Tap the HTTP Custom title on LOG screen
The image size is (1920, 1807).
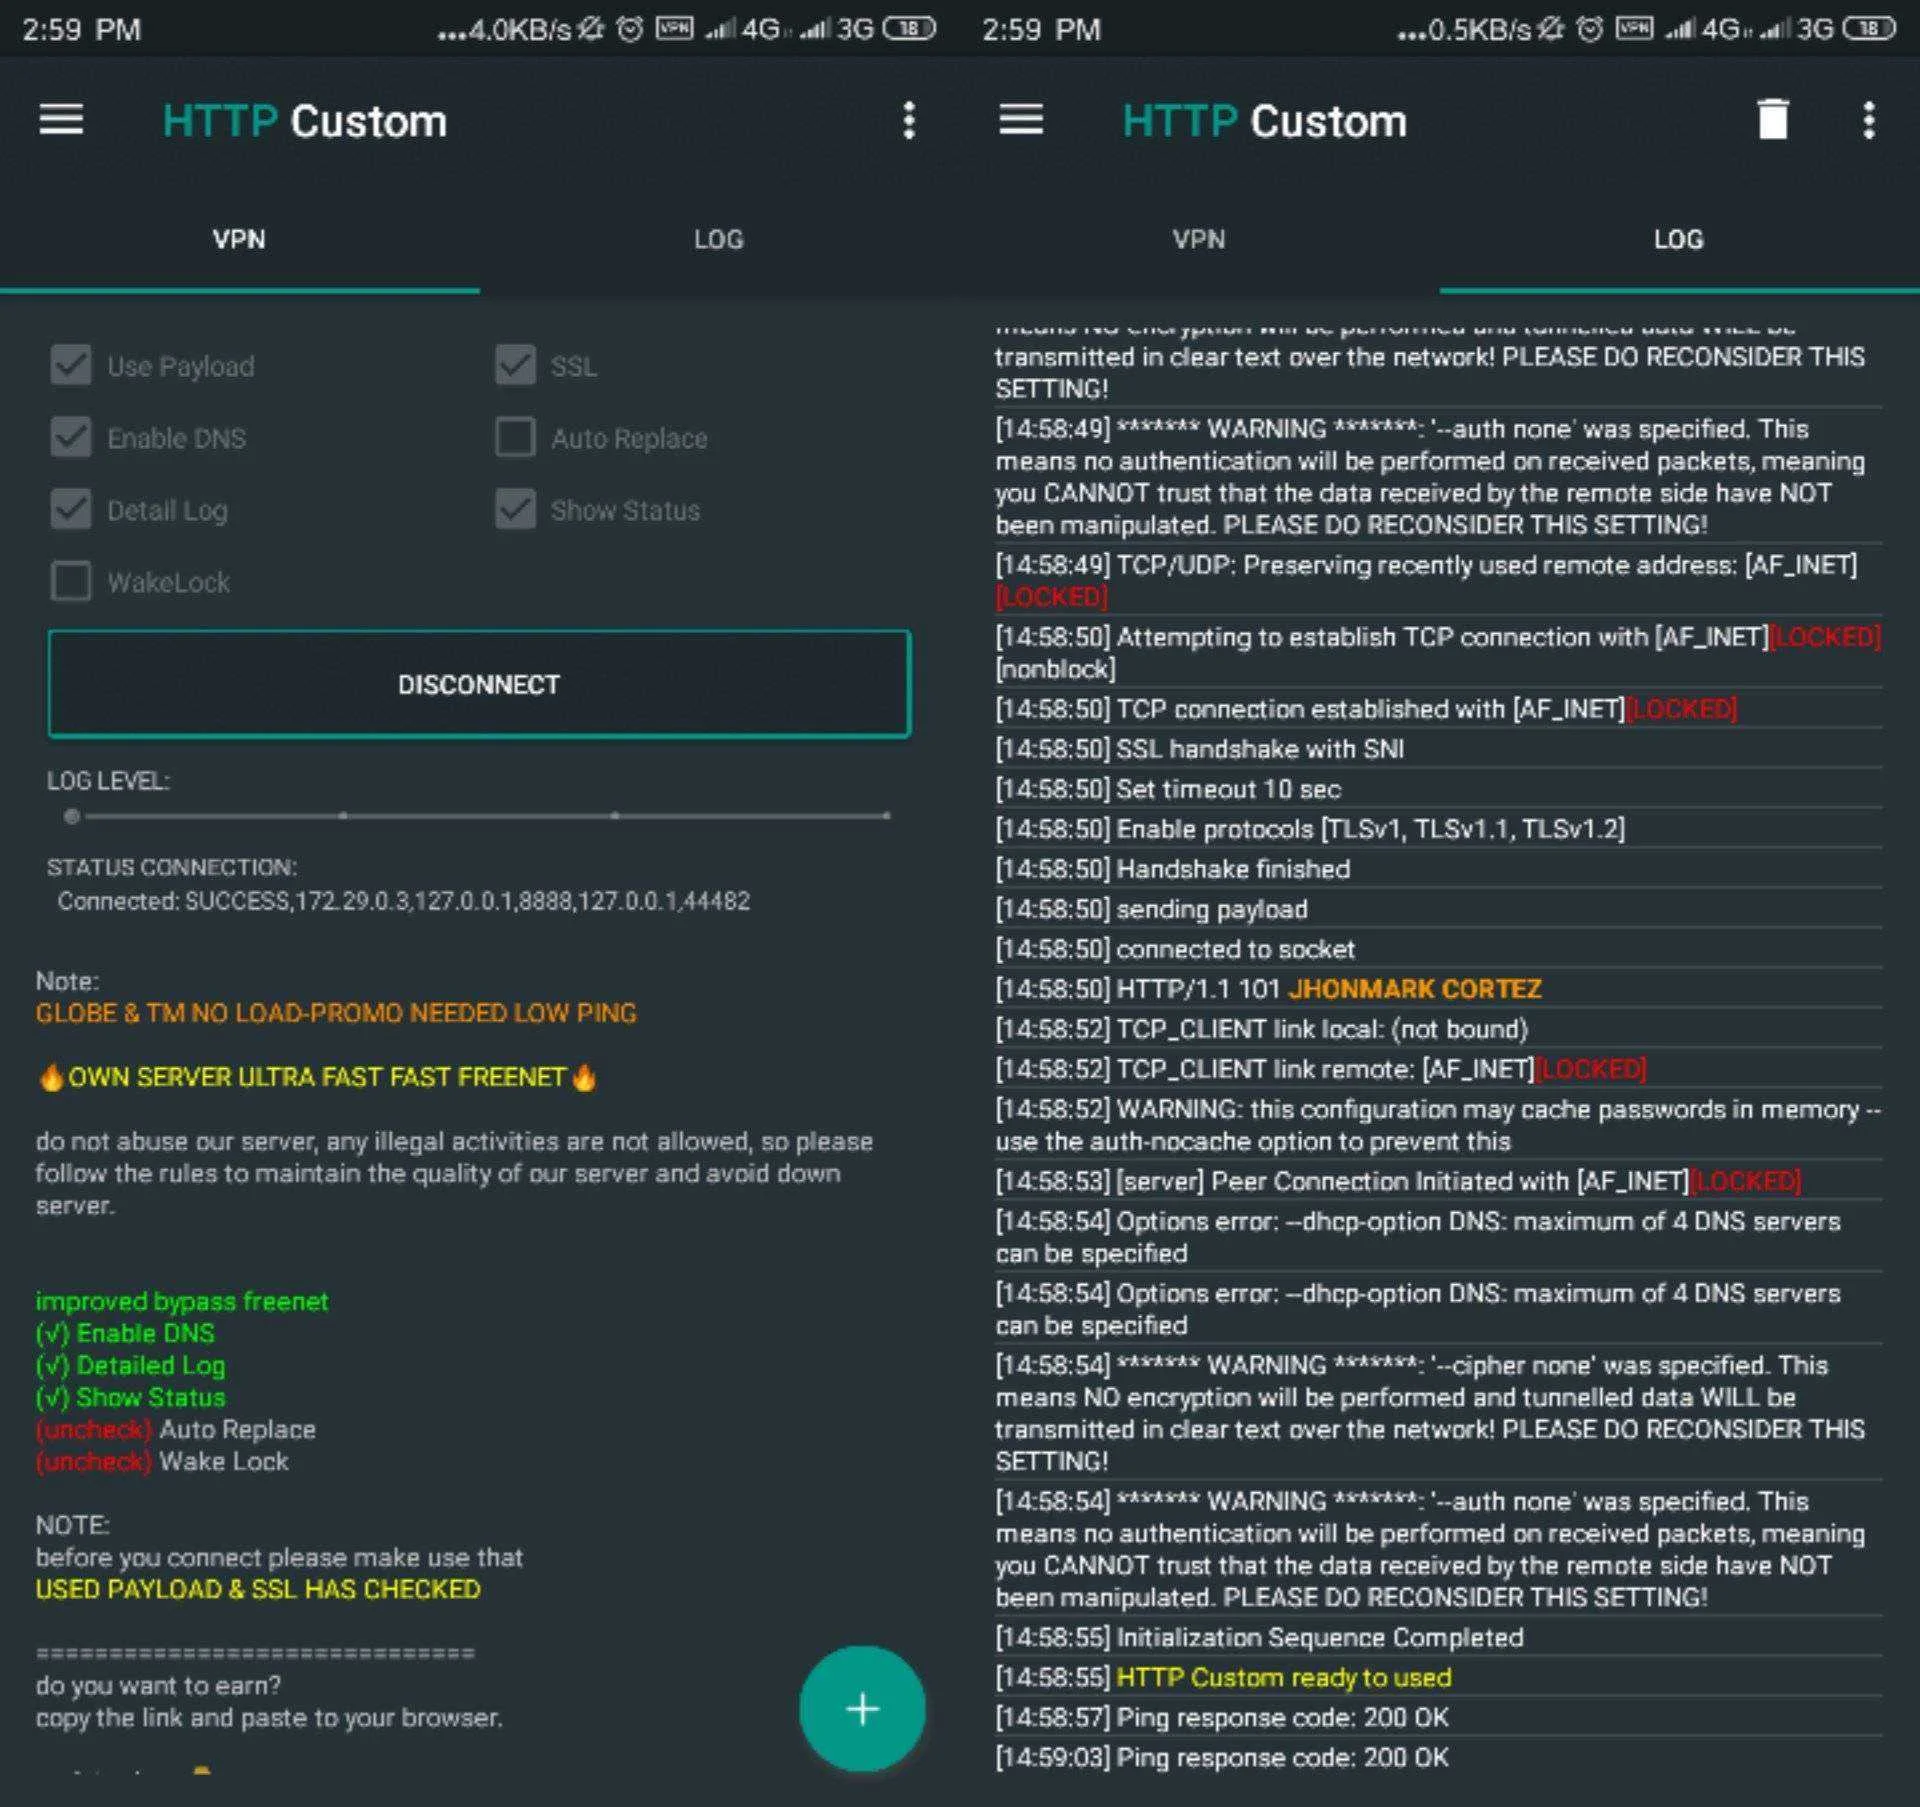click(x=1265, y=121)
